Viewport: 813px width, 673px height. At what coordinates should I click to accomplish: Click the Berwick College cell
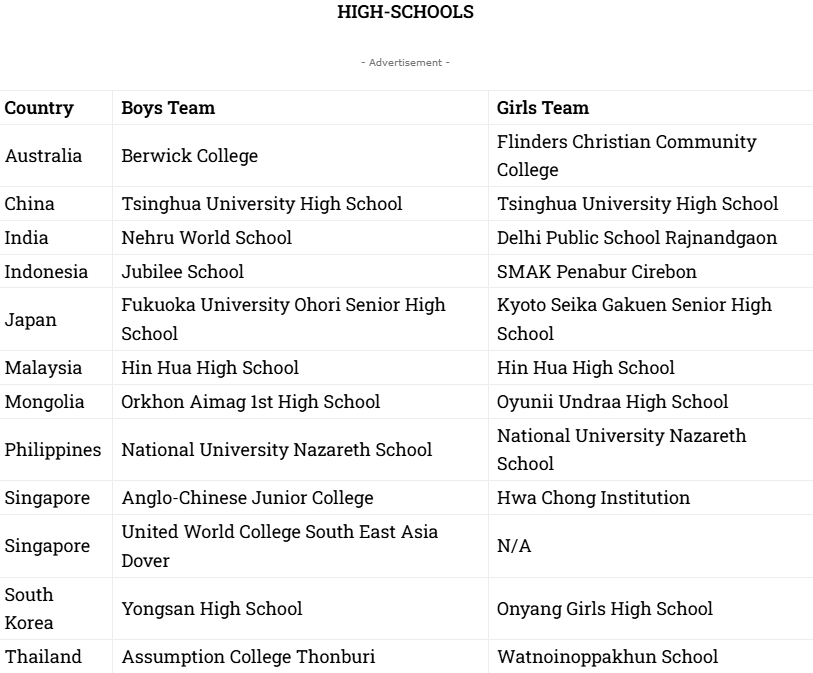tap(190, 156)
